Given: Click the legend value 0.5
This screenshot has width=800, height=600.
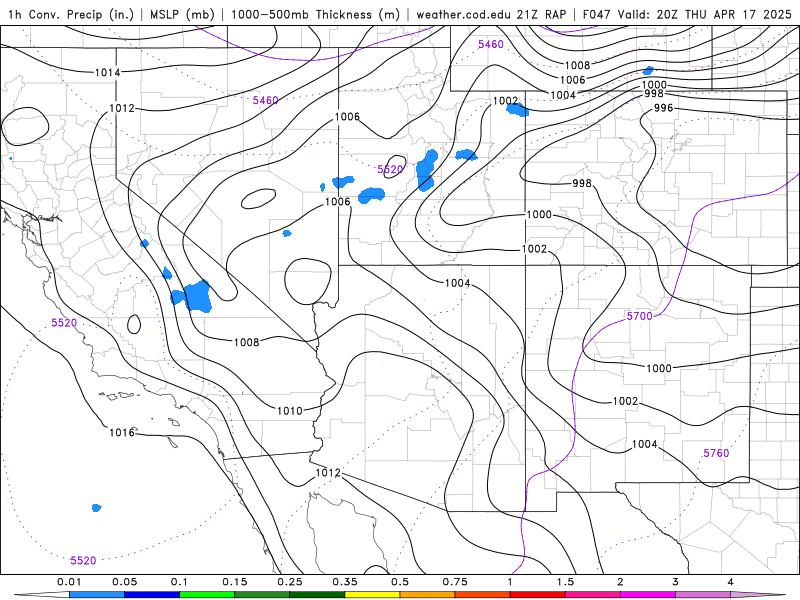Looking at the screenshot, I should click(400, 582).
